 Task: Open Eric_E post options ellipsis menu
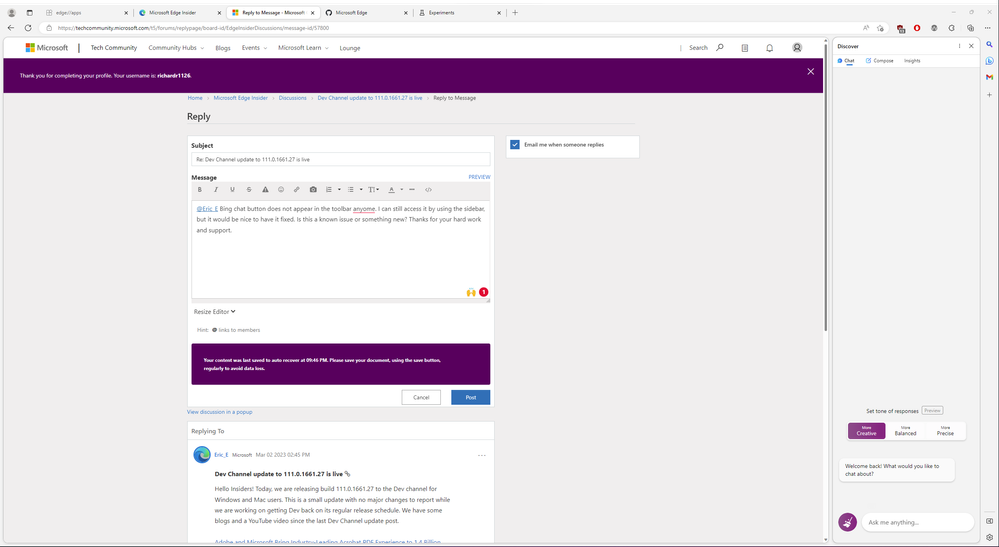482,455
